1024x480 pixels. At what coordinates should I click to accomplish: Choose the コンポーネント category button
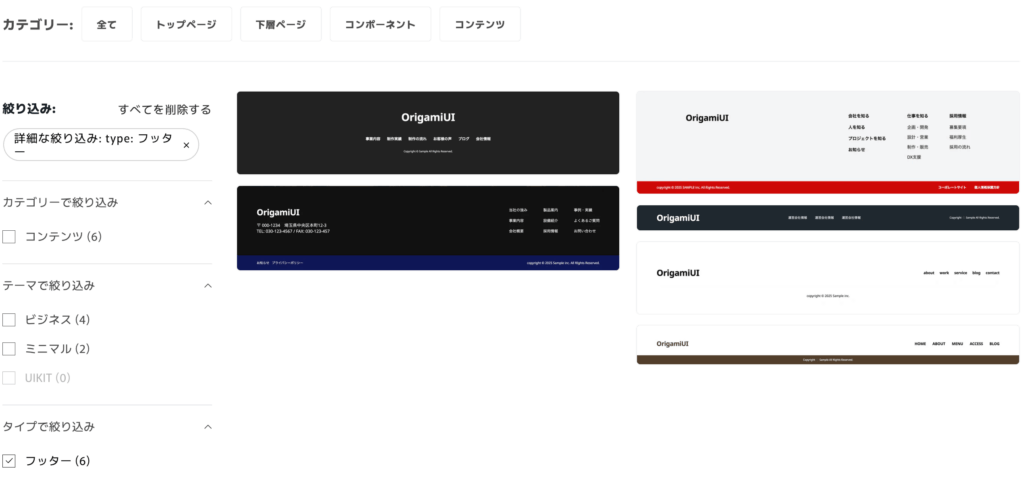380,24
